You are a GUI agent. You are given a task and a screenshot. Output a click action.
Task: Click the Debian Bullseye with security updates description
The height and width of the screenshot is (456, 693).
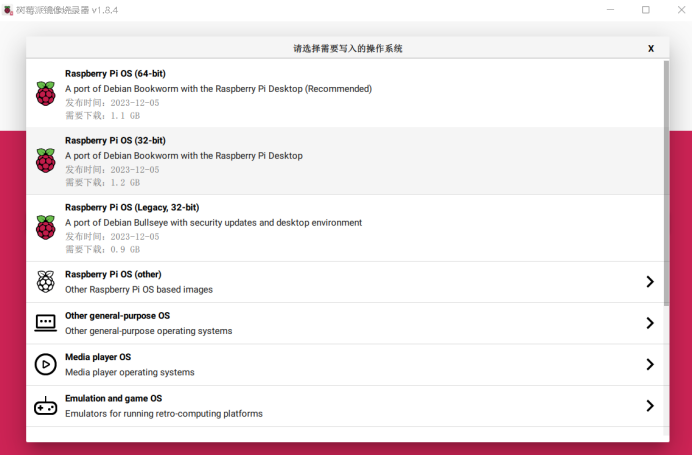coord(213,223)
